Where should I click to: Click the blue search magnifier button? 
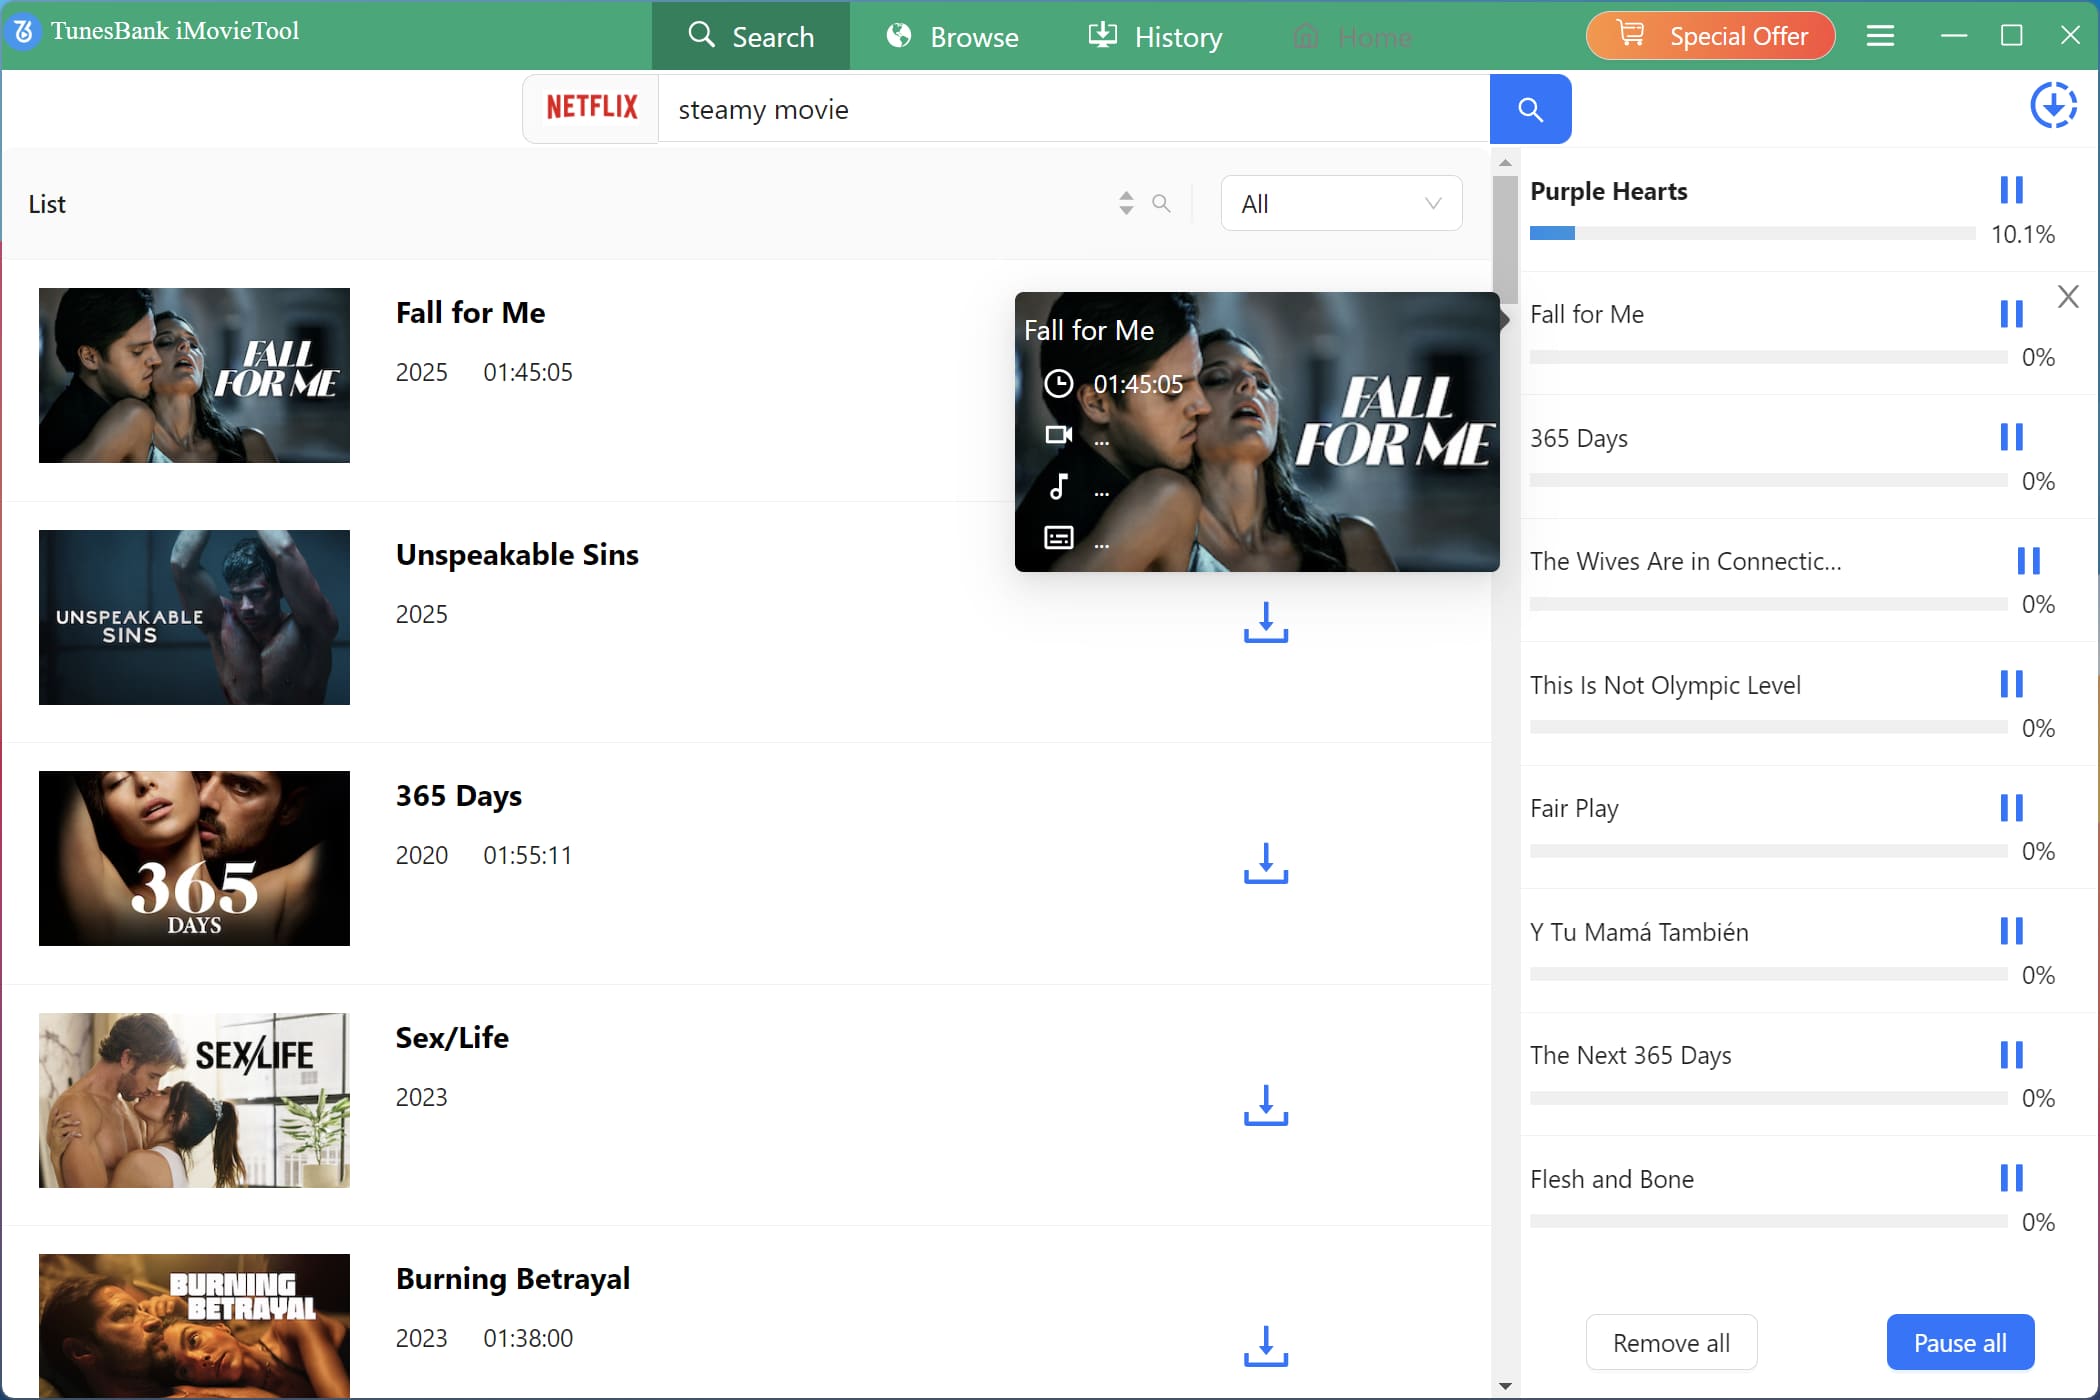(x=1530, y=109)
